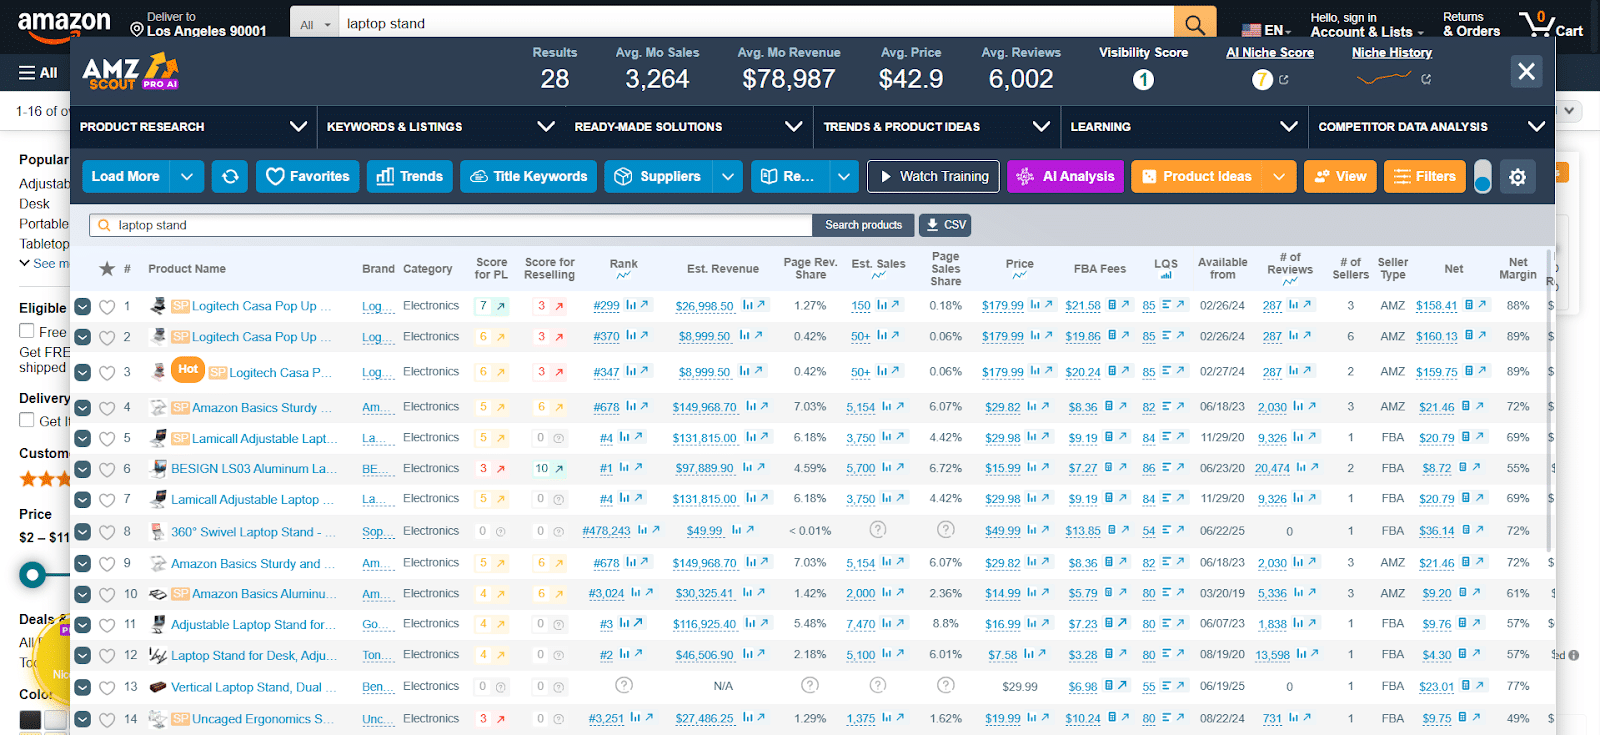The image size is (1600, 735).
Task: Toggle the blue switch beside Filters
Action: 1482,176
